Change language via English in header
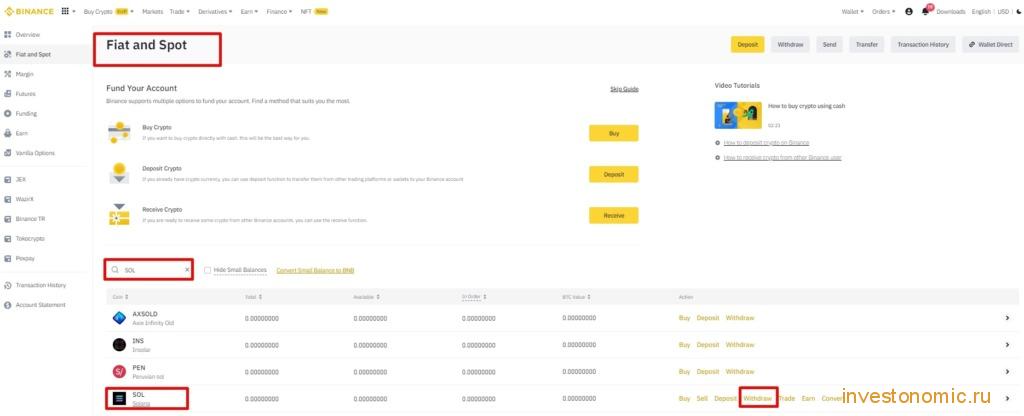 pyautogui.click(x=981, y=12)
